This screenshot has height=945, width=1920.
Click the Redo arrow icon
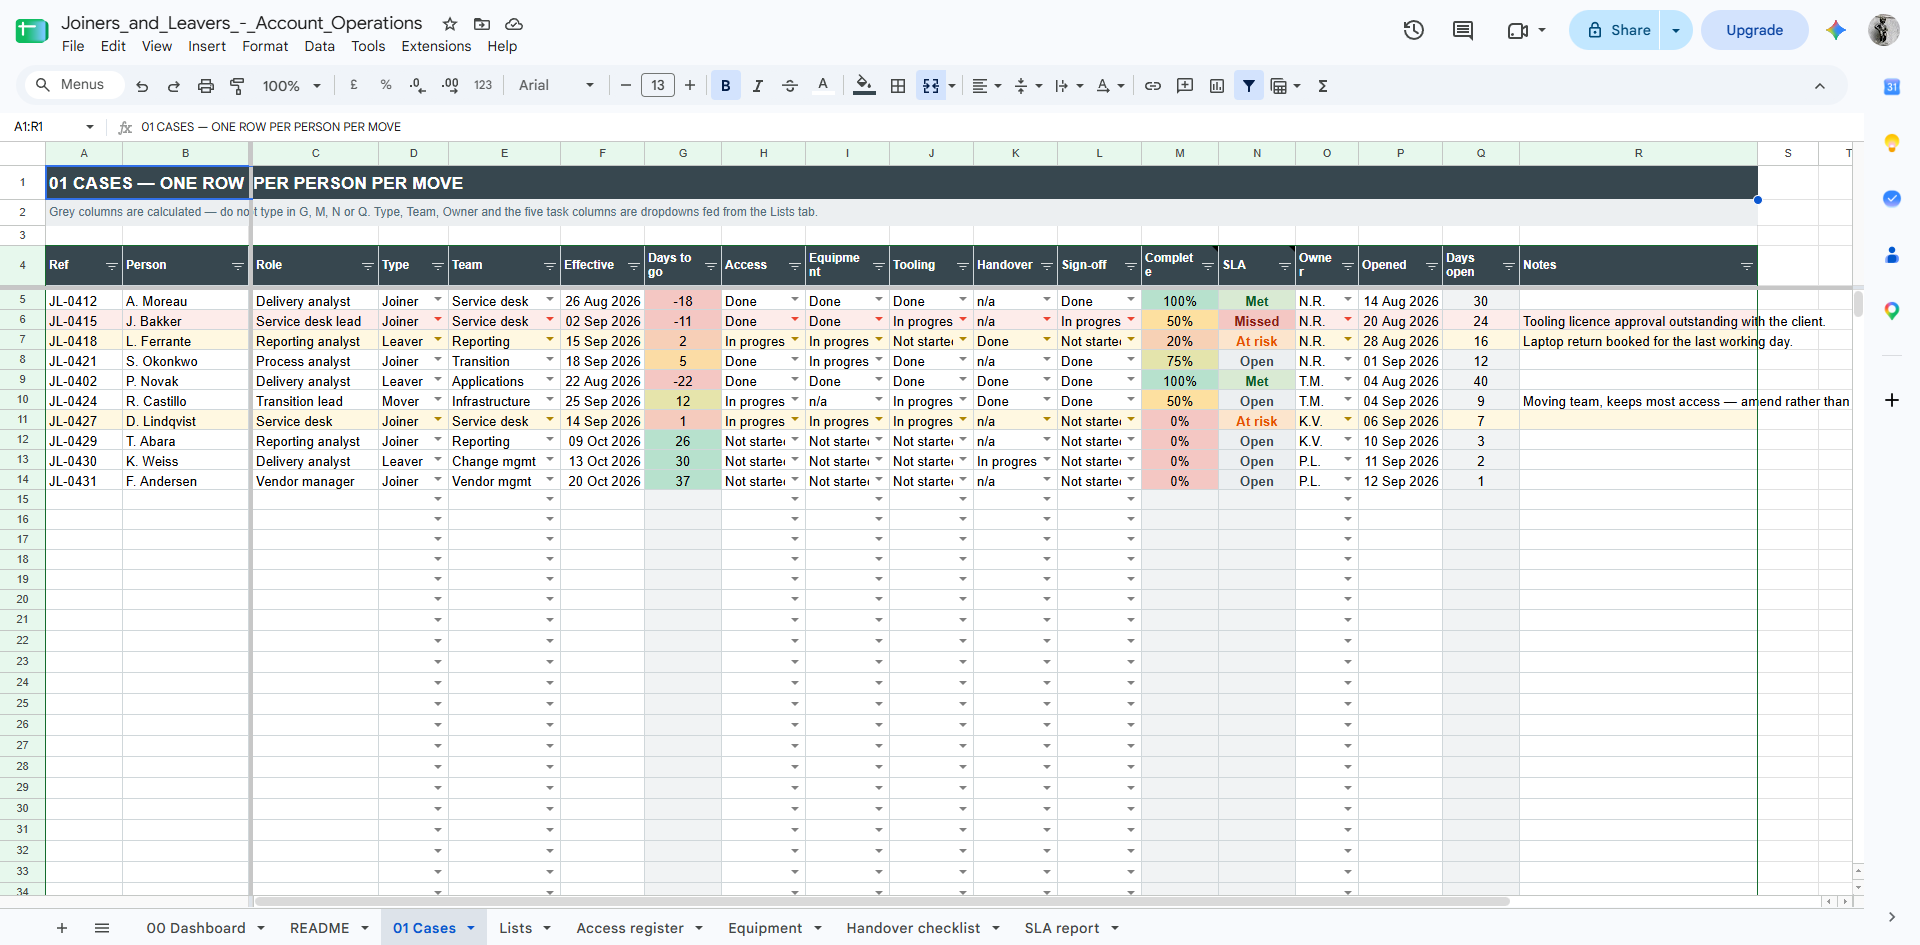coord(174,86)
